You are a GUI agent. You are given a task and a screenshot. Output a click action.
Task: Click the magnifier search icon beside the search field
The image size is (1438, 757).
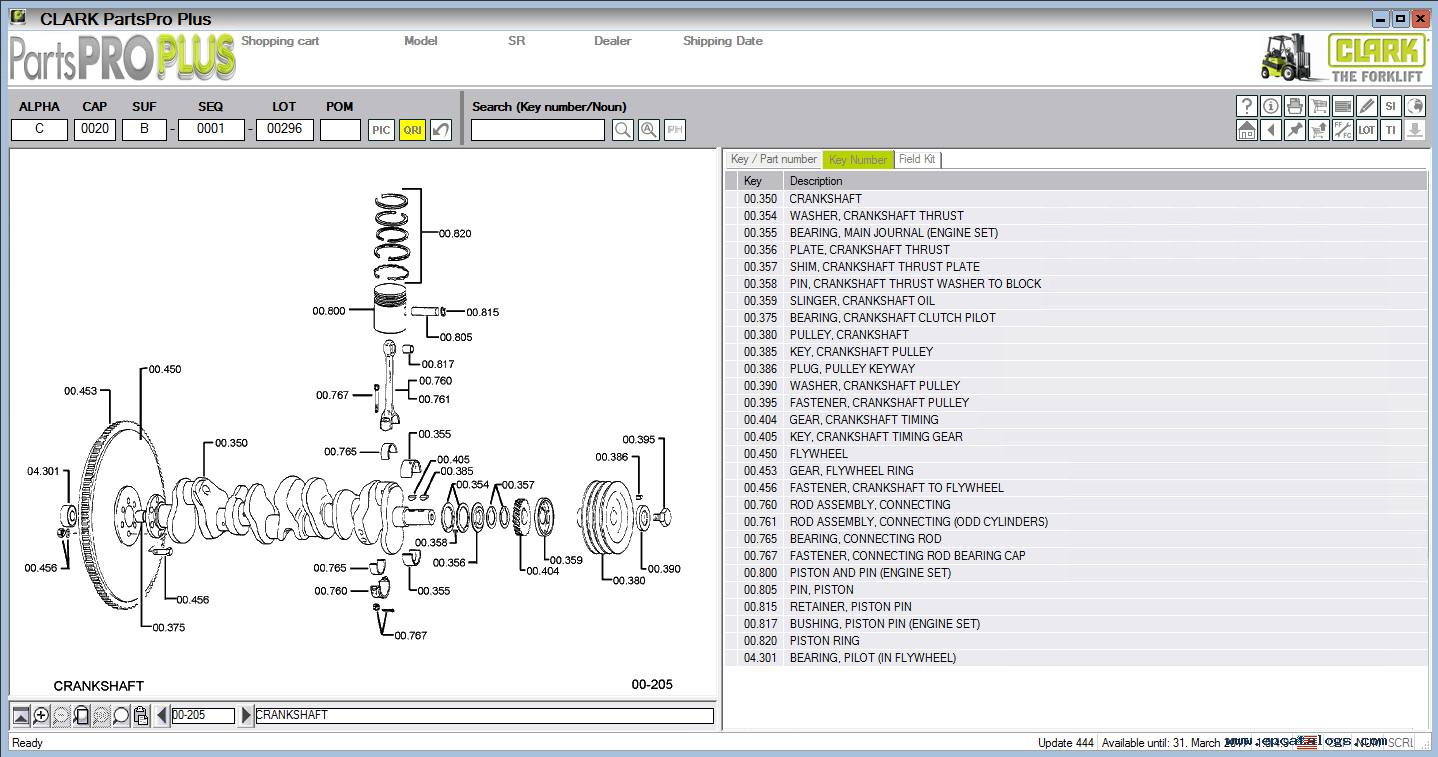[622, 130]
